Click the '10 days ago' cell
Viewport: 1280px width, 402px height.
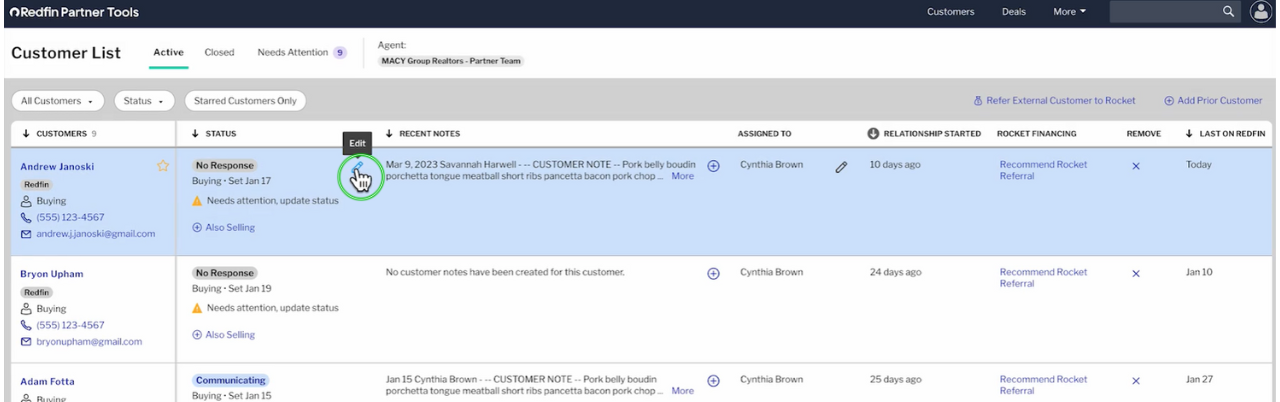[x=895, y=165]
